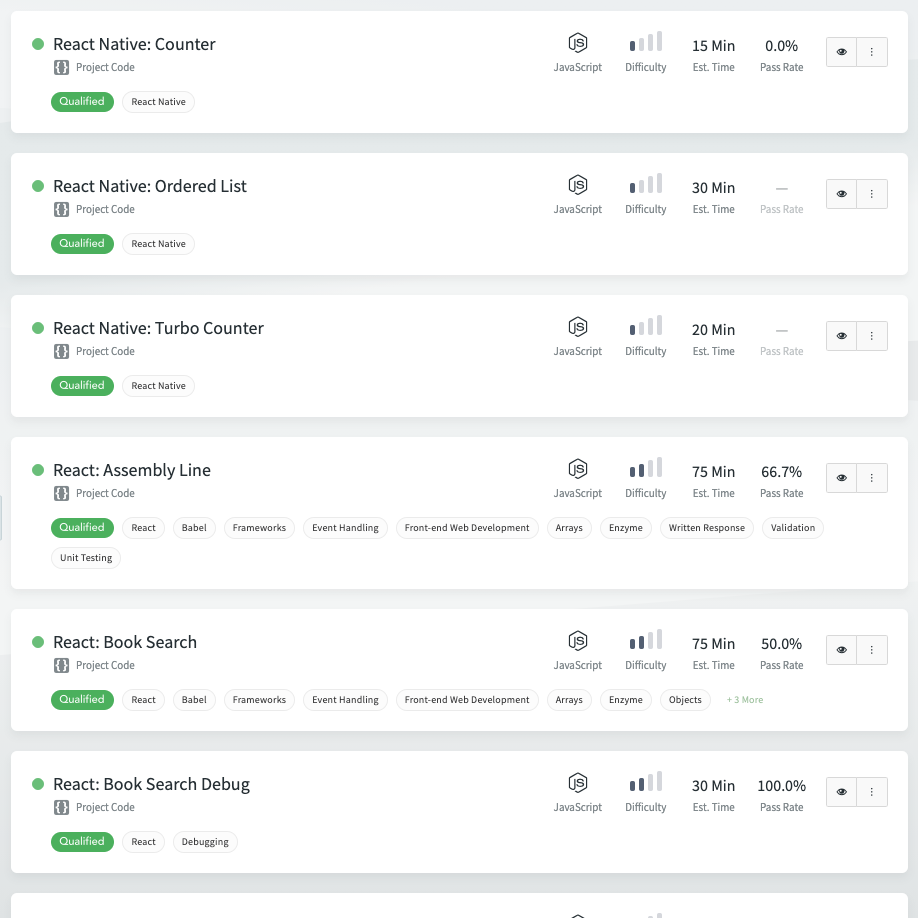Select Enzyme tag on React: Book Search
The width and height of the screenshot is (918, 918).
pos(625,700)
